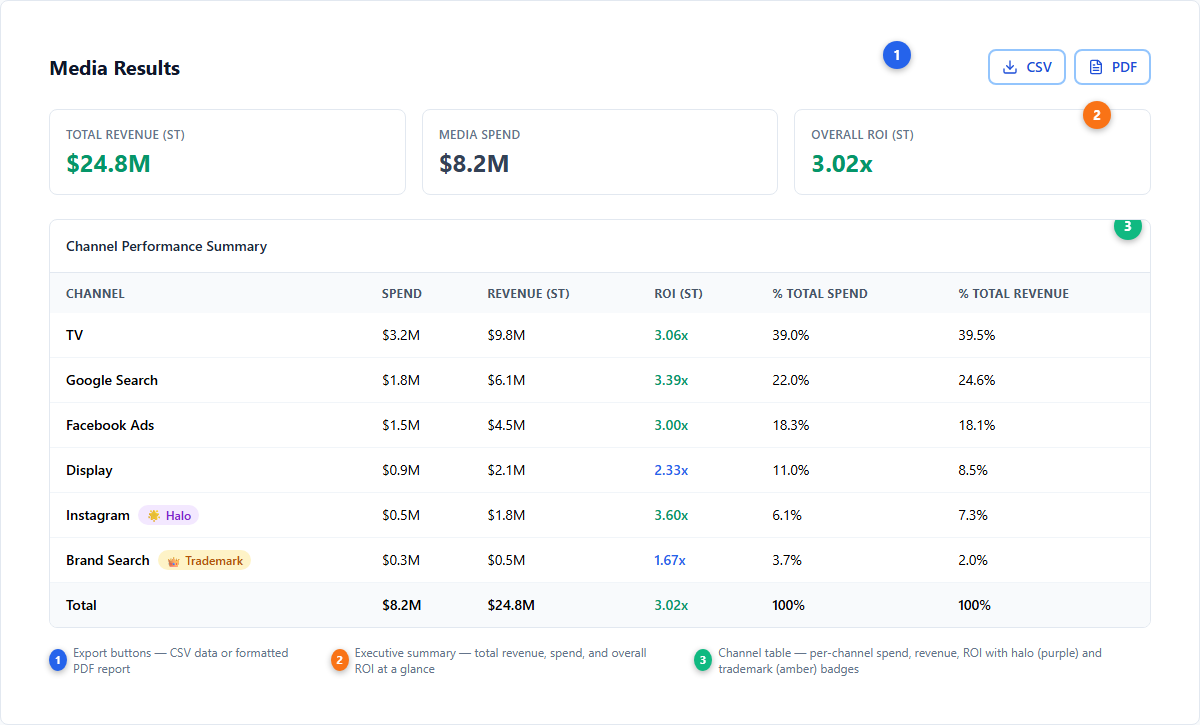Viewport: 1200px width, 725px height.
Task: Click Google Search's 22.0% spend share
Action: pos(790,380)
